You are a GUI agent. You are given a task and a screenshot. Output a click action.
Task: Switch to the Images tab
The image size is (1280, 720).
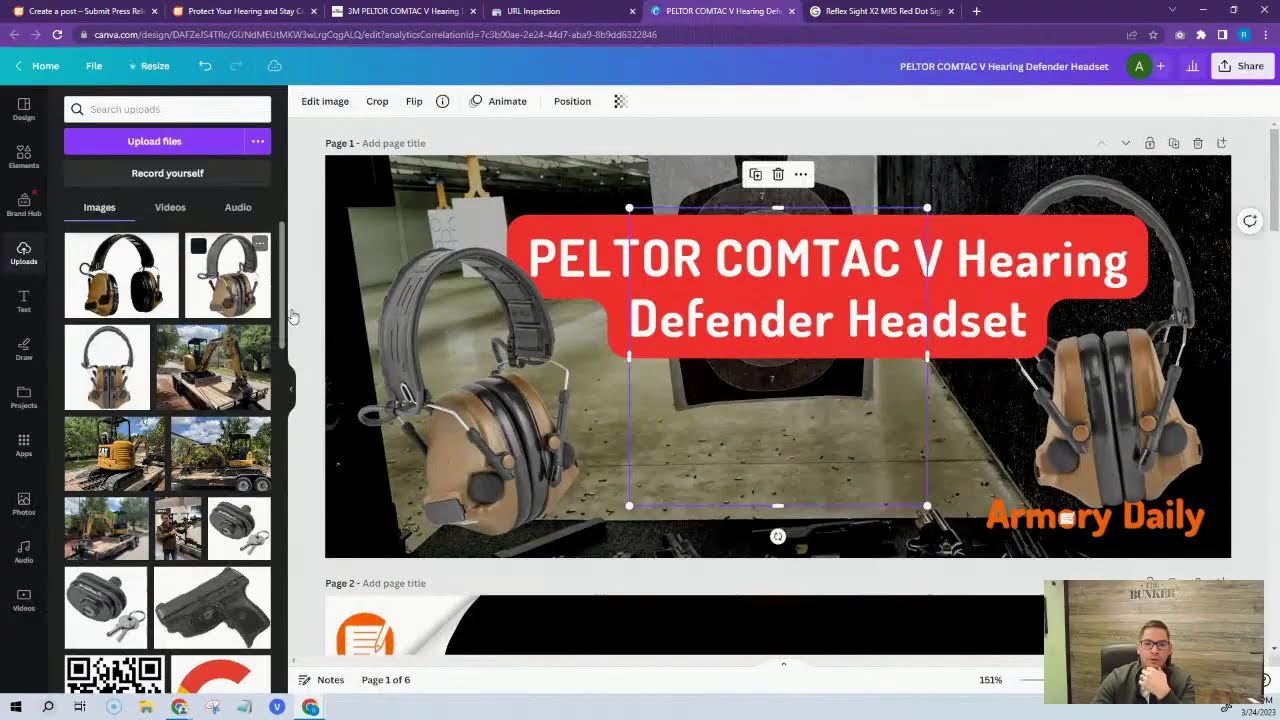point(99,207)
